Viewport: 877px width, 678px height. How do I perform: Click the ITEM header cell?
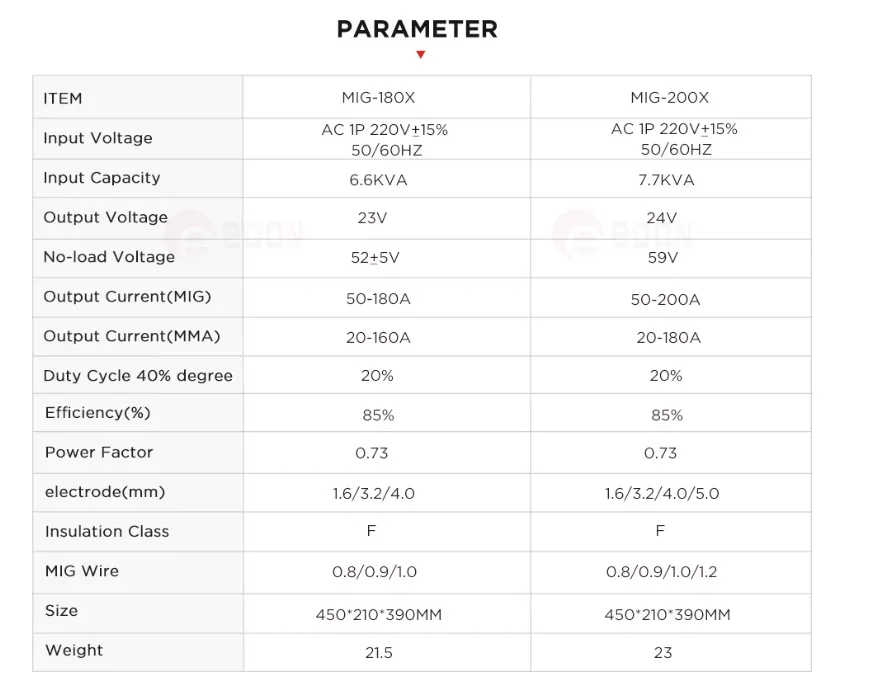[x=63, y=98]
